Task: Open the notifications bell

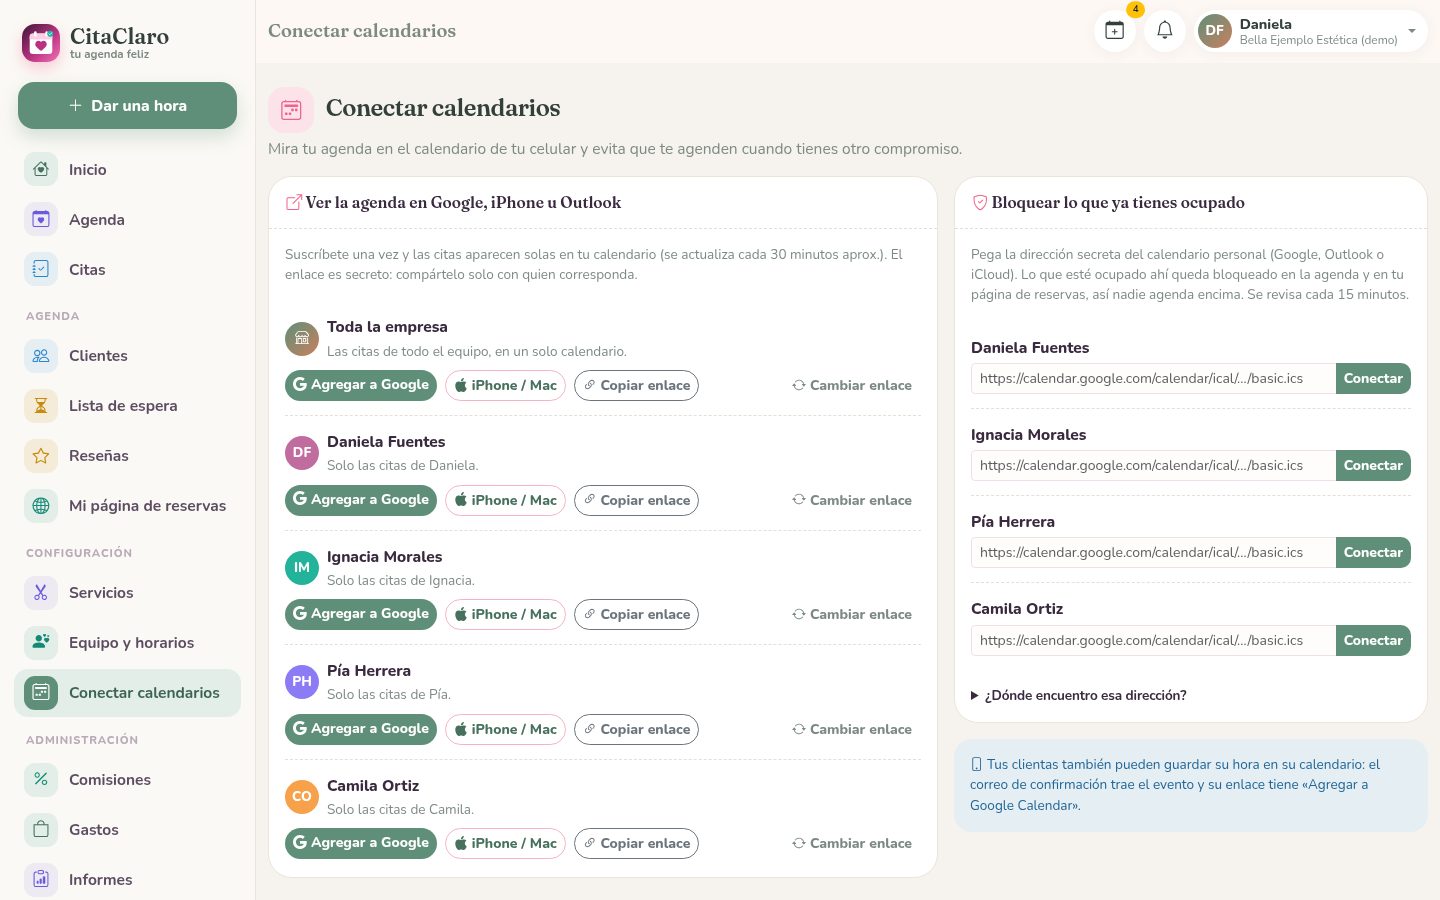Action: [x=1165, y=30]
